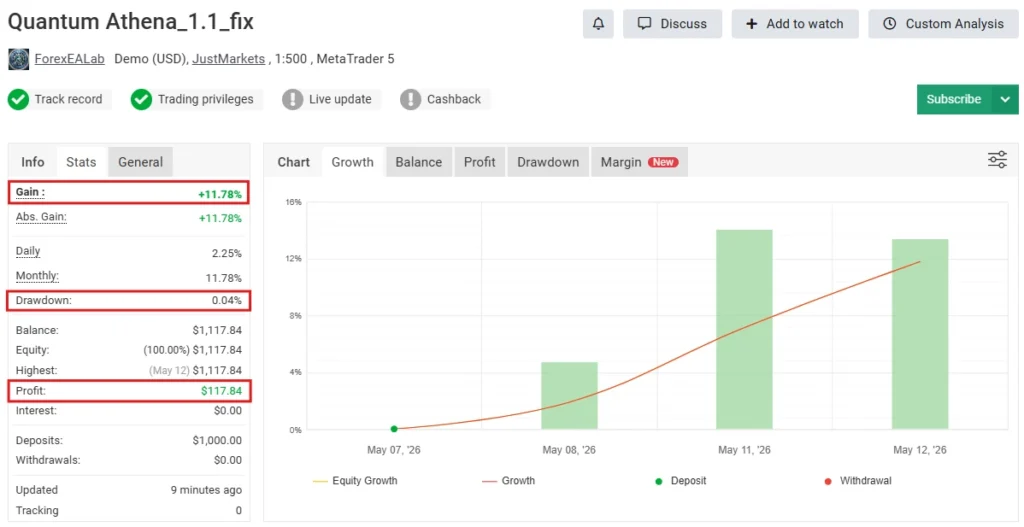Click the Interest value $0.00

(228, 411)
